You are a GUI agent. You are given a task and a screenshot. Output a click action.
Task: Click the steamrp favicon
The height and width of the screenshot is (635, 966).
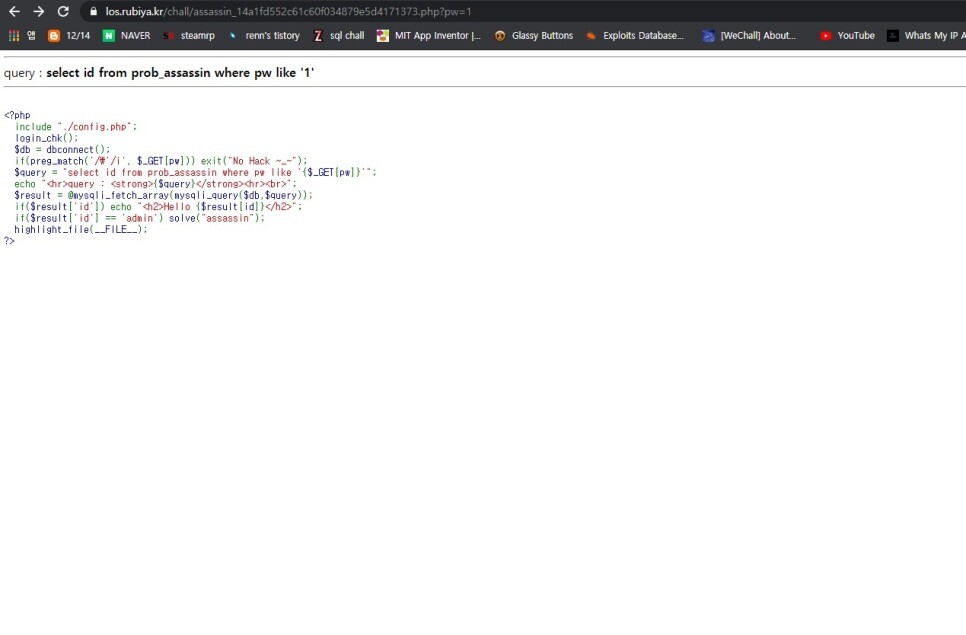(x=168, y=36)
